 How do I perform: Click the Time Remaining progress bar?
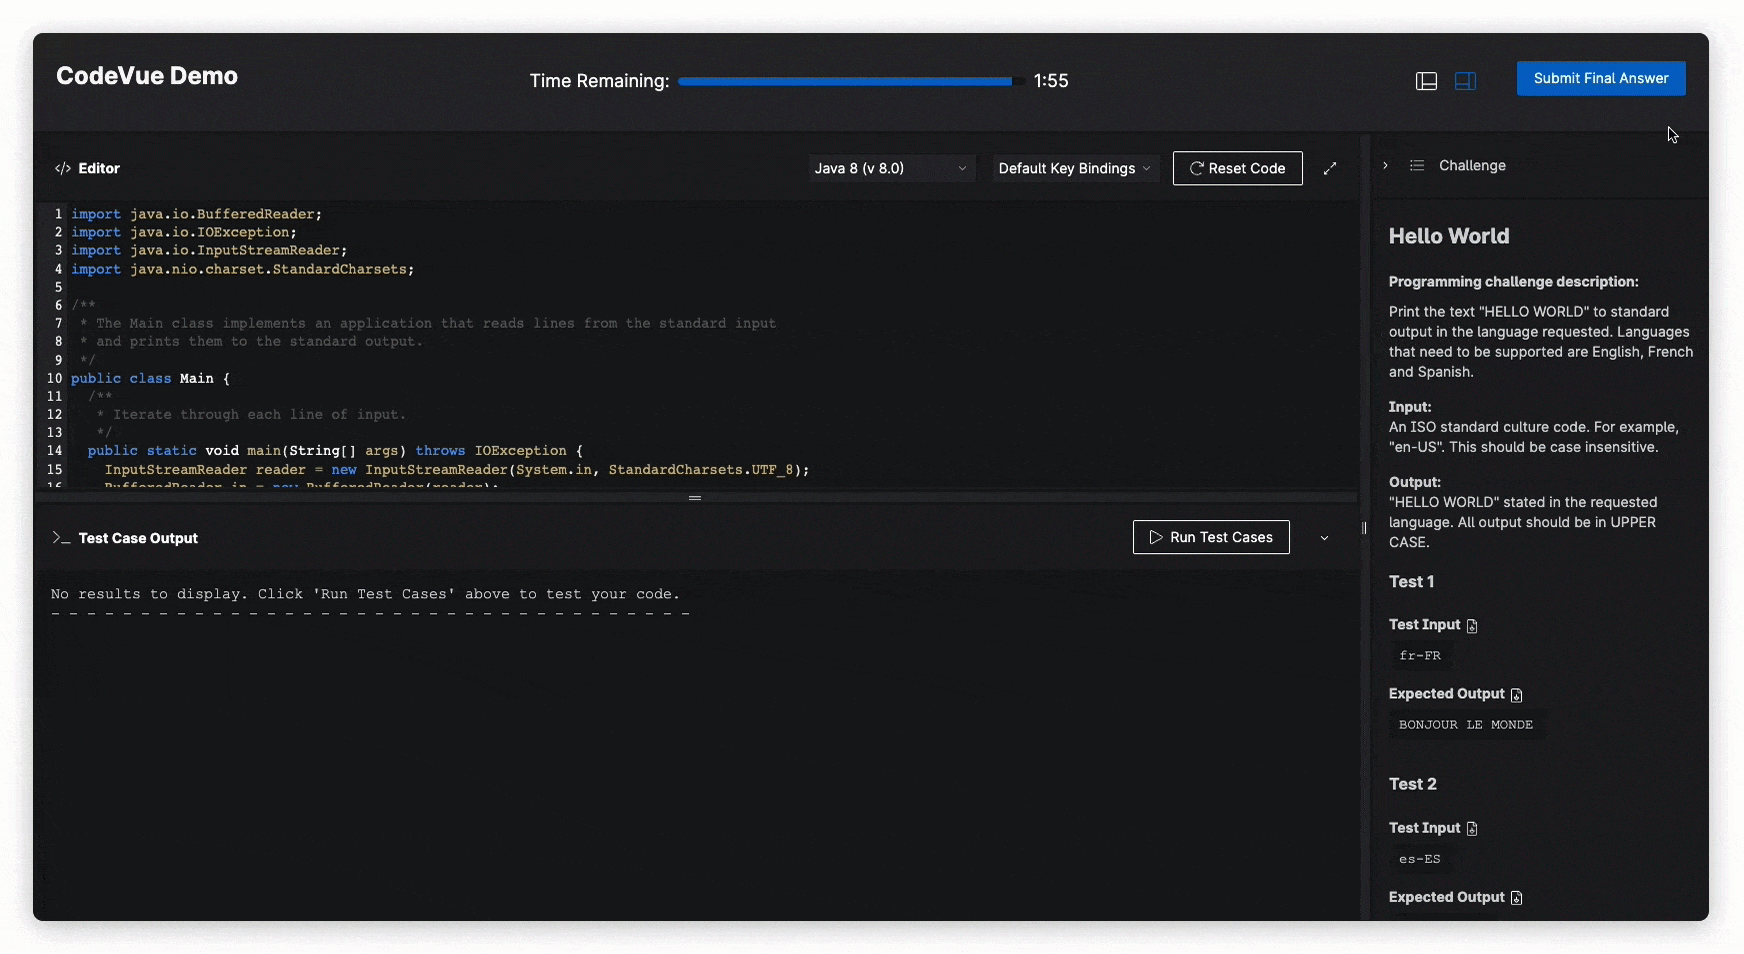(850, 81)
